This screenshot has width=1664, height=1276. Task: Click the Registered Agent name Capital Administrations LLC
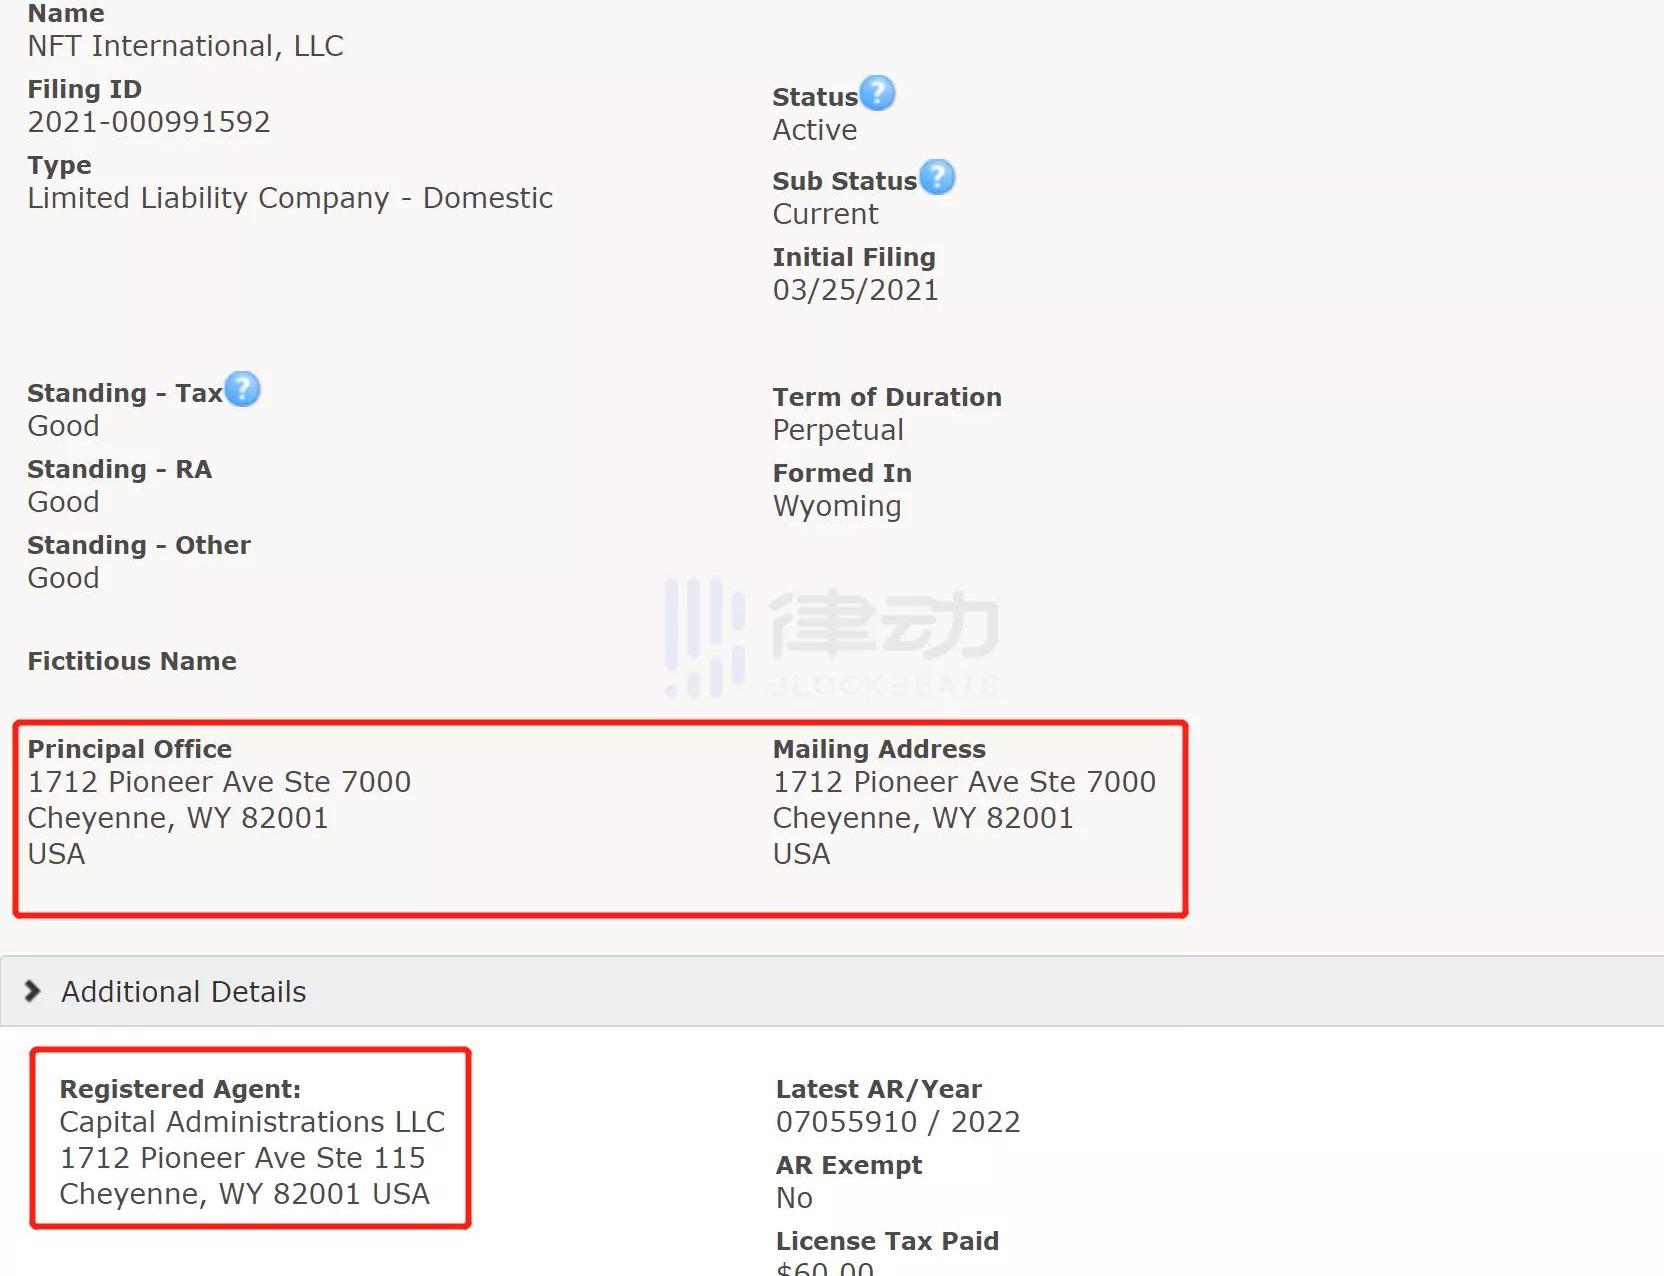[252, 1122]
